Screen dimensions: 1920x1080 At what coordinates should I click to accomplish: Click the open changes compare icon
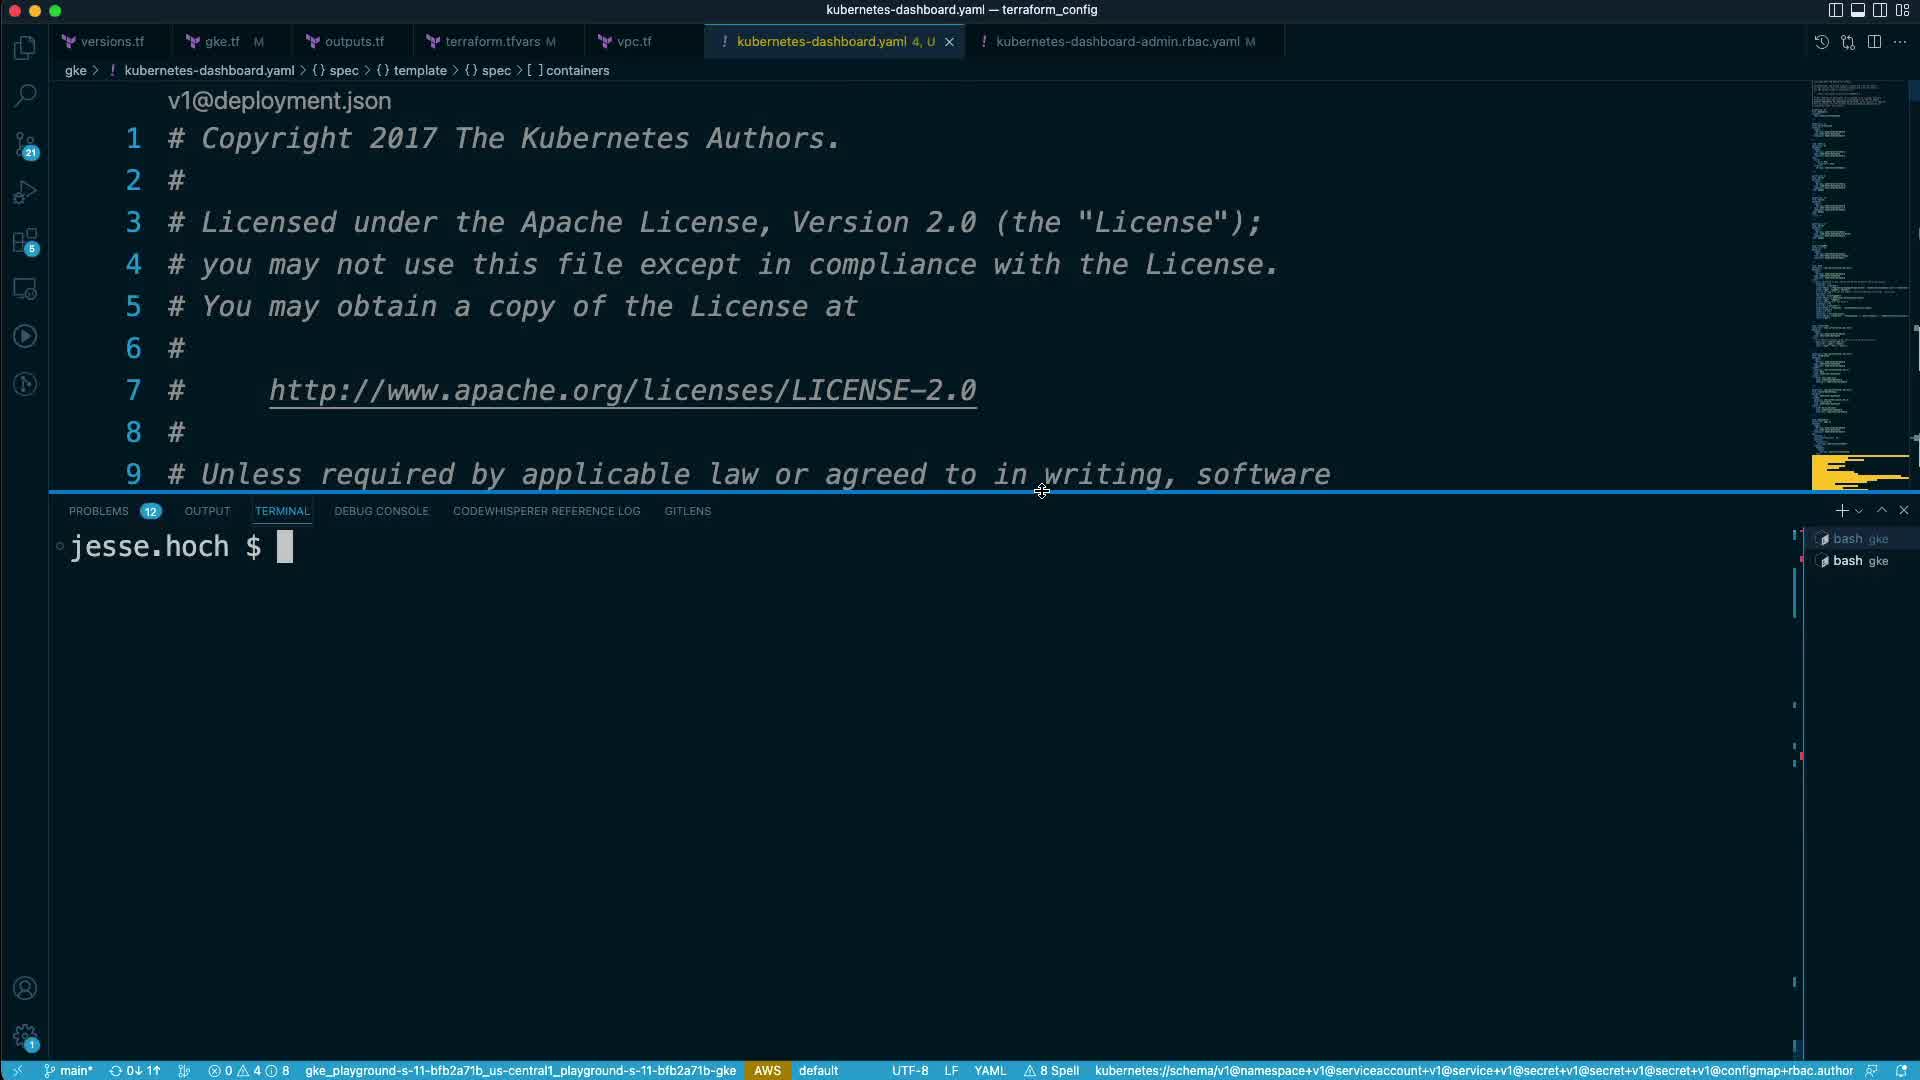click(x=1848, y=42)
